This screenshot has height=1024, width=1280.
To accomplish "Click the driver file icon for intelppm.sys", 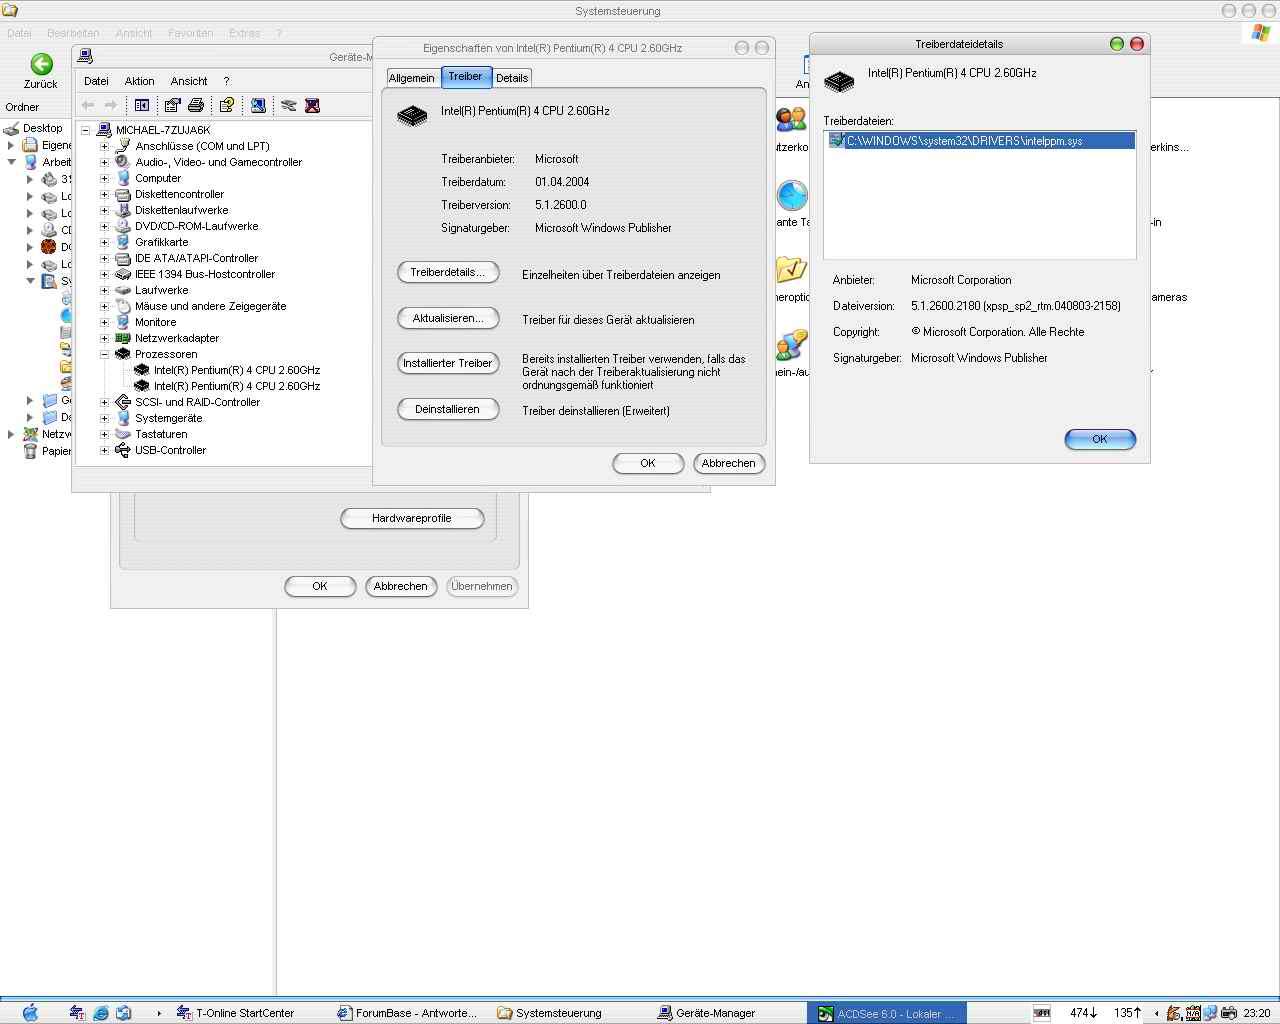I will click(837, 141).
